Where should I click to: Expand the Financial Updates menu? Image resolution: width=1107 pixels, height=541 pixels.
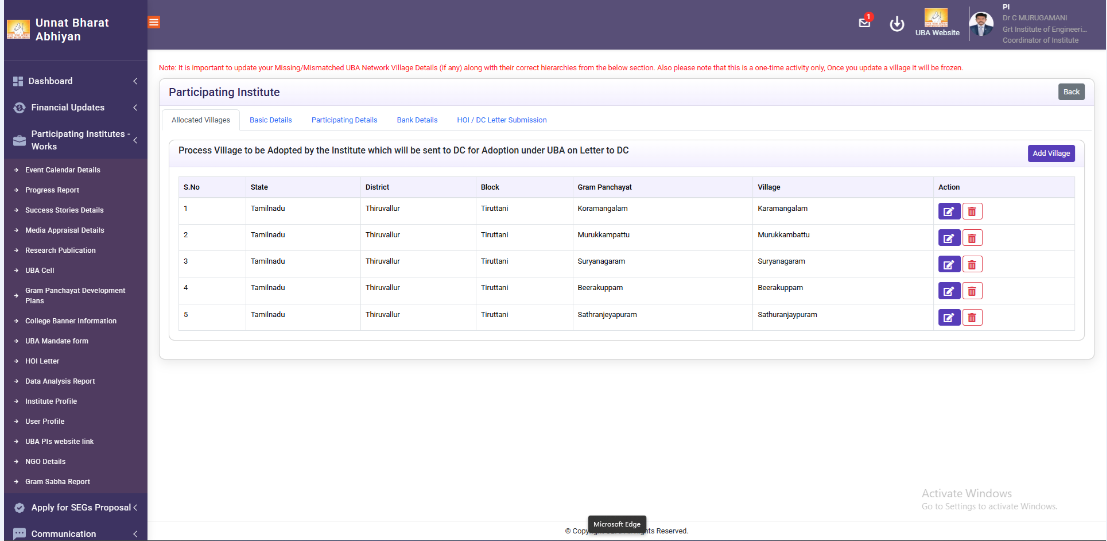pyautogui.click(x=72, y=108)
